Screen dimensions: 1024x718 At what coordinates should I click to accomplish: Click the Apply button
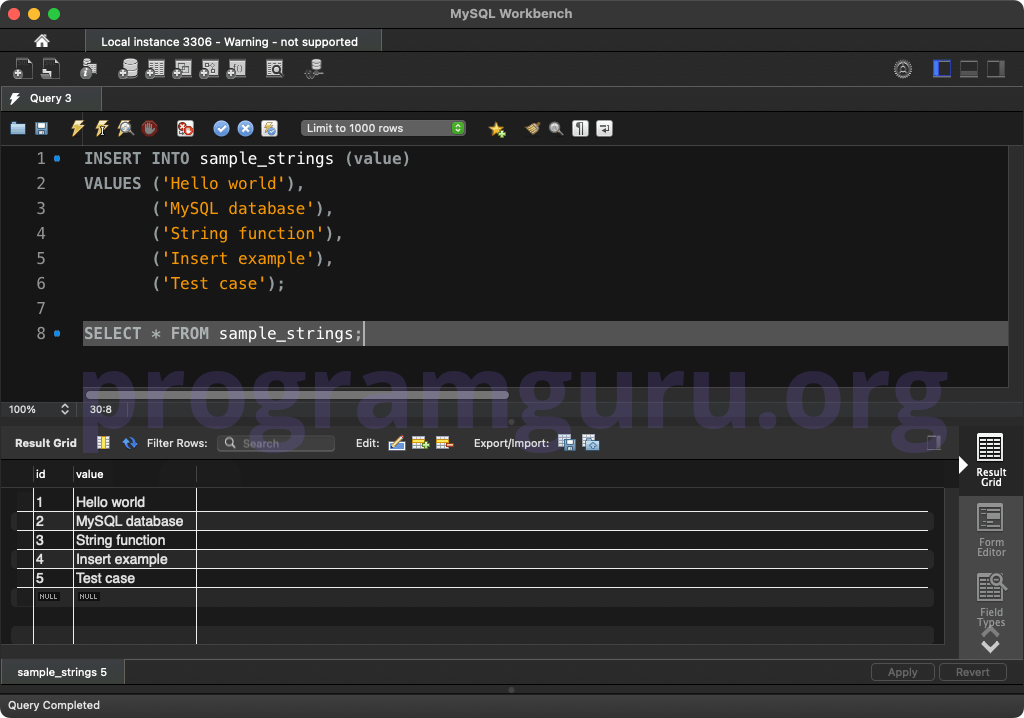(903, 672)
